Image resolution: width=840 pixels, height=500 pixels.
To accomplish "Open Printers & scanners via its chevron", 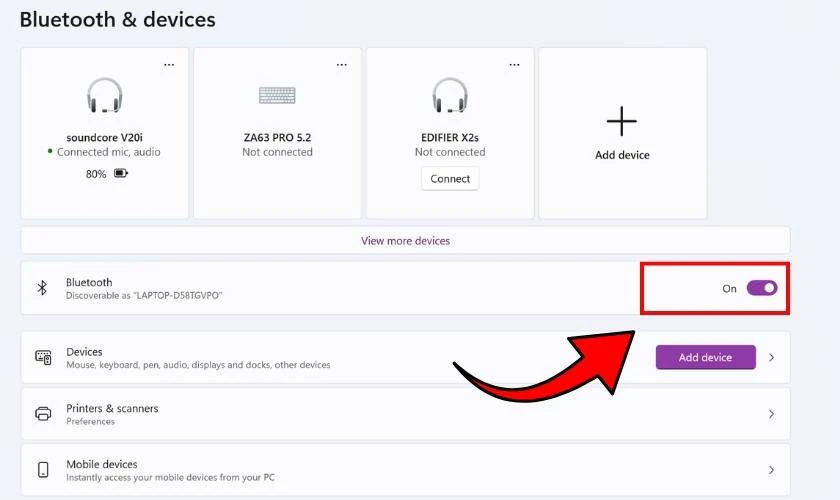I will click(x=771, y=414).
